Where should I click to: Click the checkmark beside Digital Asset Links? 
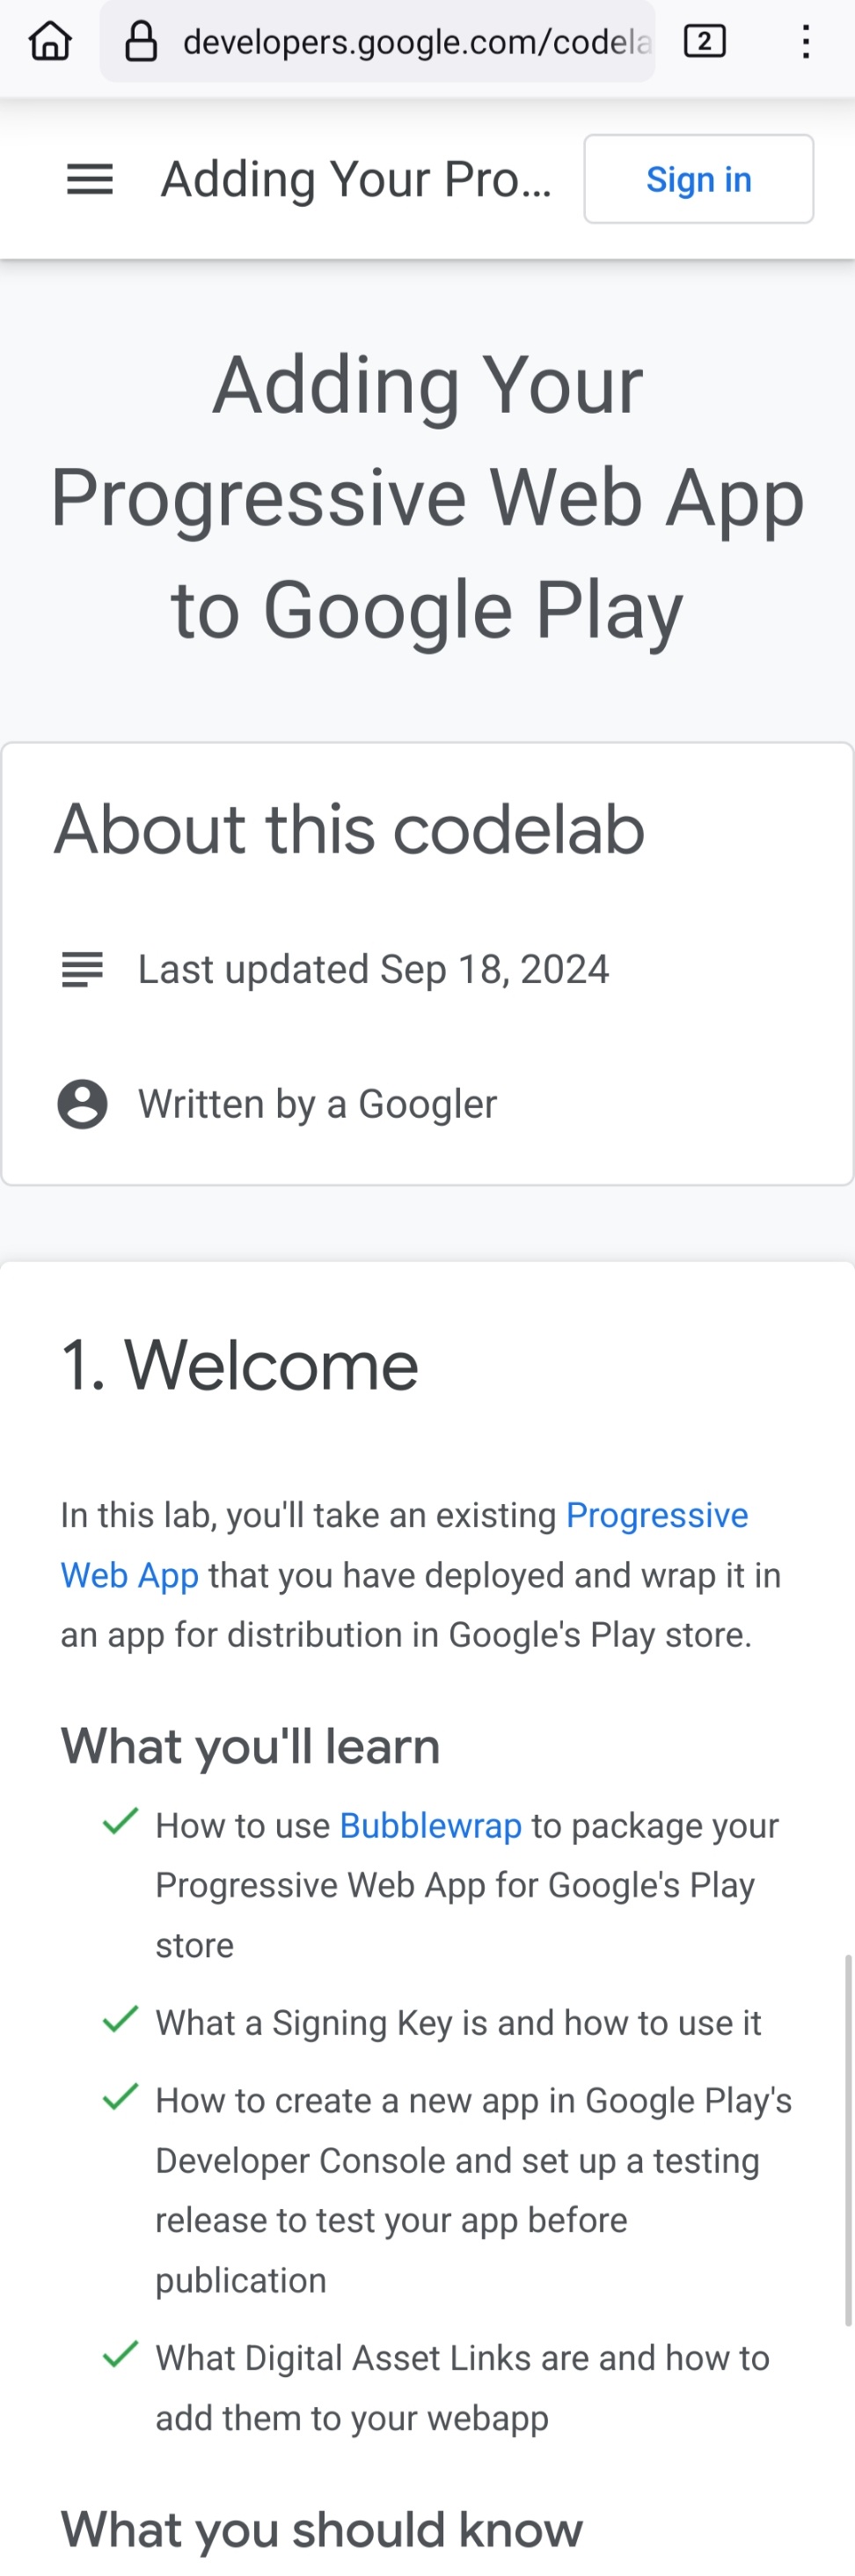pyautogui.click(x=120, y=2354)
